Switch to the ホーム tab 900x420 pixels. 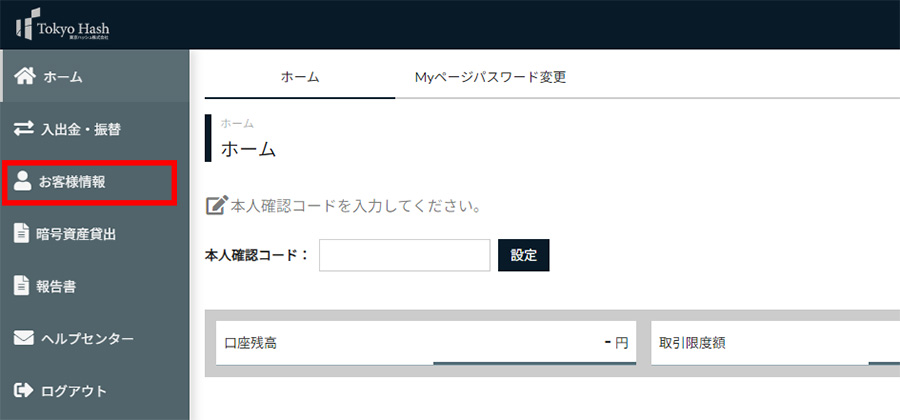coord(300,77)
